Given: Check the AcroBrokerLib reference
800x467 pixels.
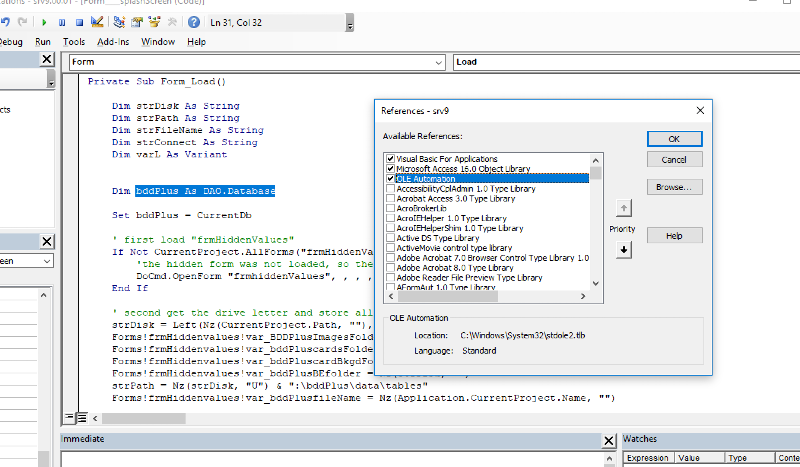Looking at the screenshot, I should click(390, 208).
